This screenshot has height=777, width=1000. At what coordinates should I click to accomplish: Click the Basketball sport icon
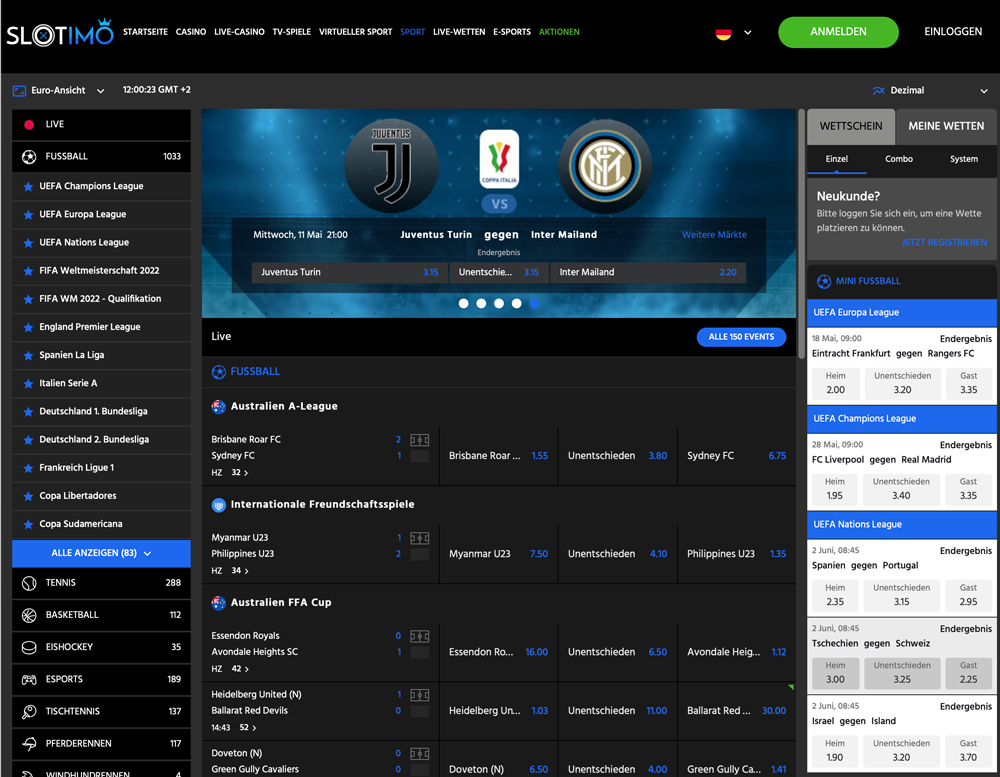(x=29, y=615)
